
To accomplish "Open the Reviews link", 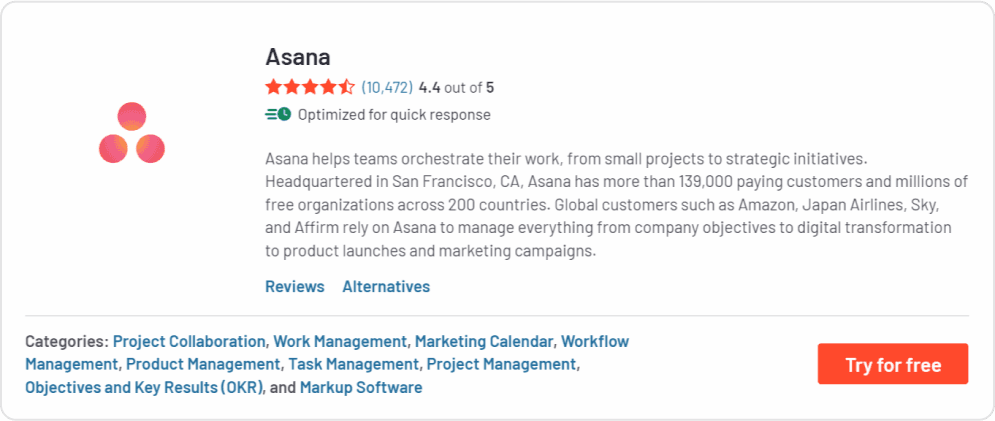I will coord(295,286).
